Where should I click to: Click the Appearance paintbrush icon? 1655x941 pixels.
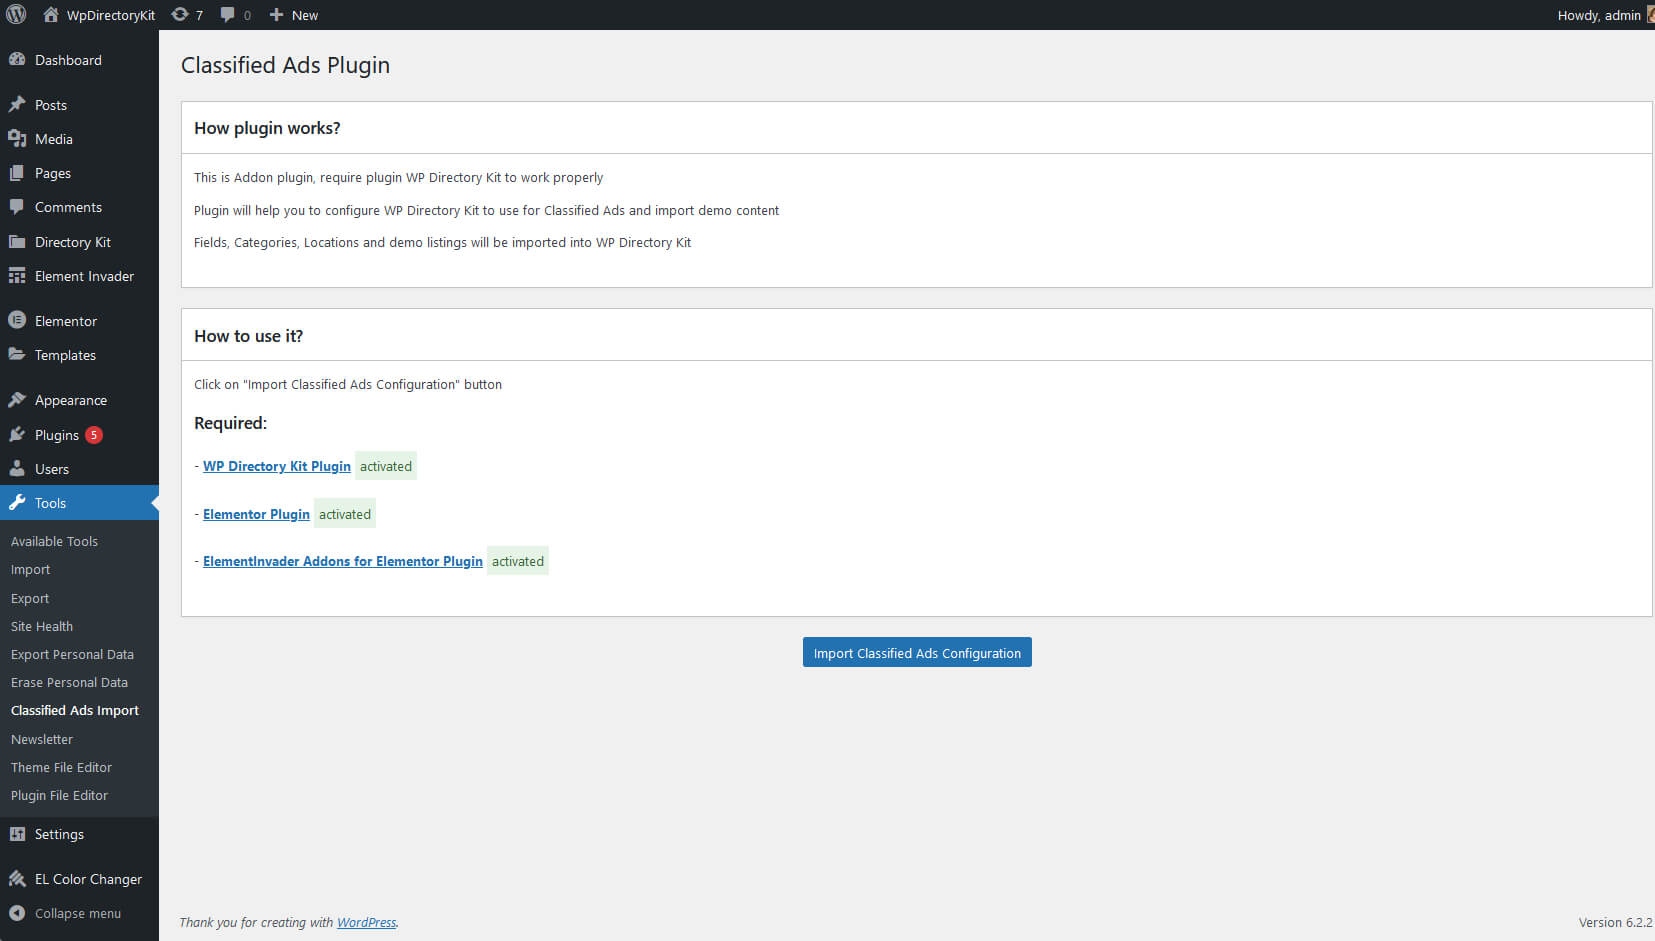point(17,400)
